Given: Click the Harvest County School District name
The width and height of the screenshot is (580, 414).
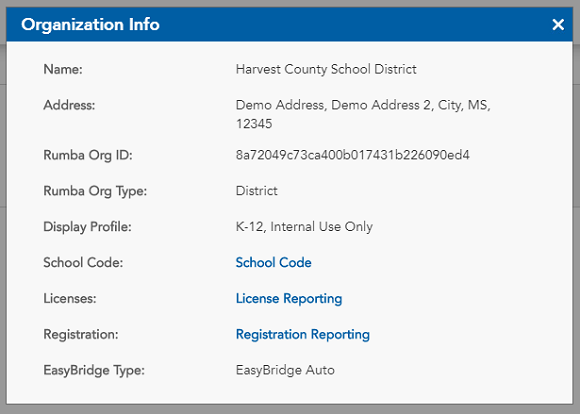Looking at the screenshot, I should click(x=326, y=69).
